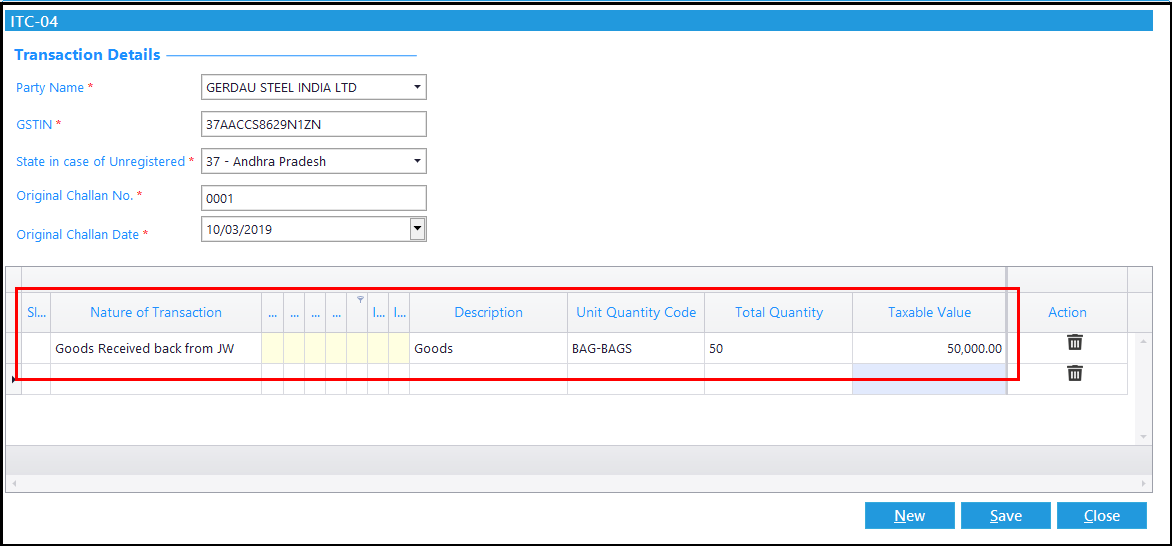Click the horizontal scrollbar right arrow
The width and height of the screenshot is (1172, 546).
pyautogui.click(x=1144, y=484)
